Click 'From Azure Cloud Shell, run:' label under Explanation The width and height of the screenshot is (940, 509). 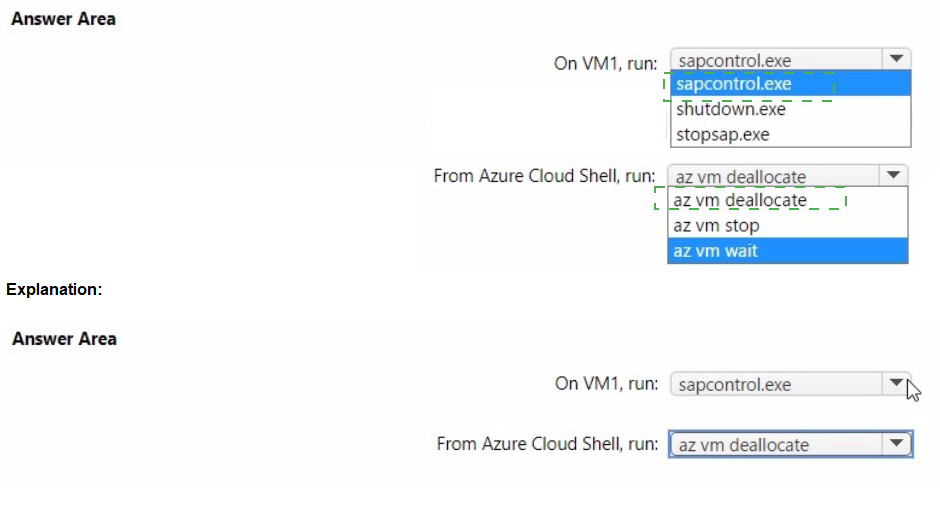(x=546, y=444)
